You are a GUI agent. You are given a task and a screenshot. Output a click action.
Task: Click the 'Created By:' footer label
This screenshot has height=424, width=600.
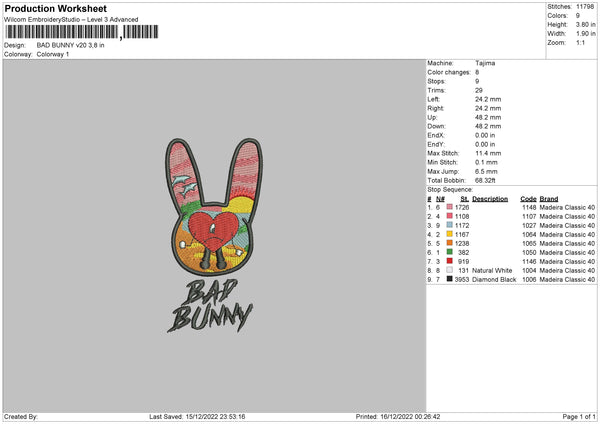21,416
